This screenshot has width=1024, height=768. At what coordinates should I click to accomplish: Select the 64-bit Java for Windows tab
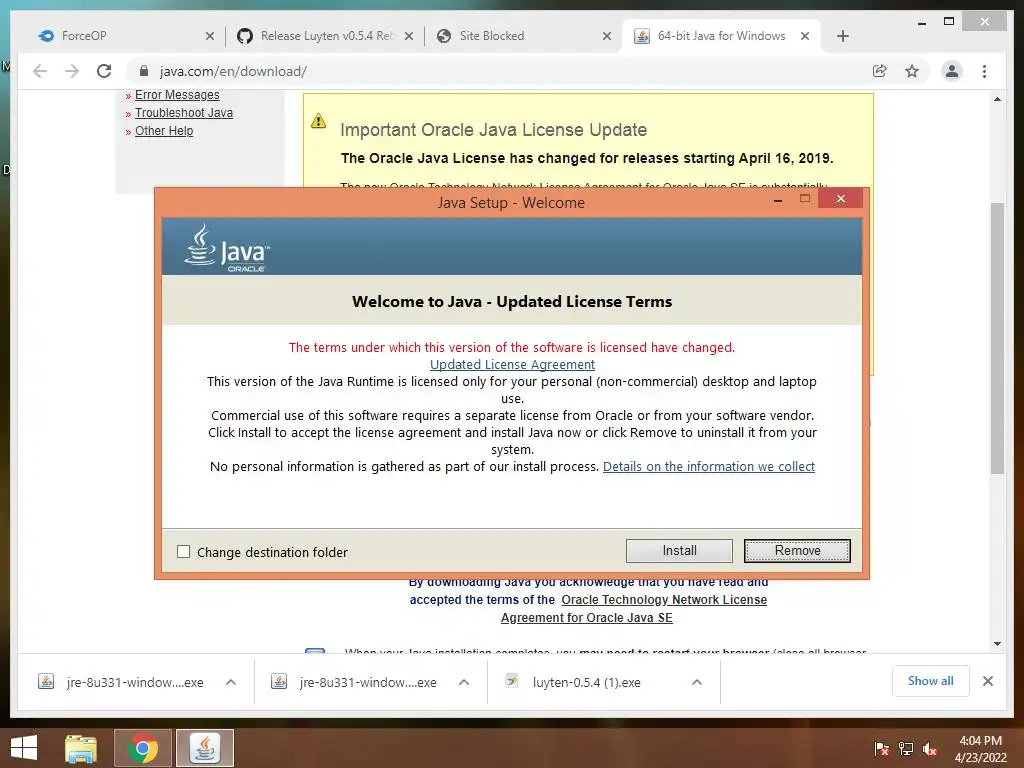722,36
